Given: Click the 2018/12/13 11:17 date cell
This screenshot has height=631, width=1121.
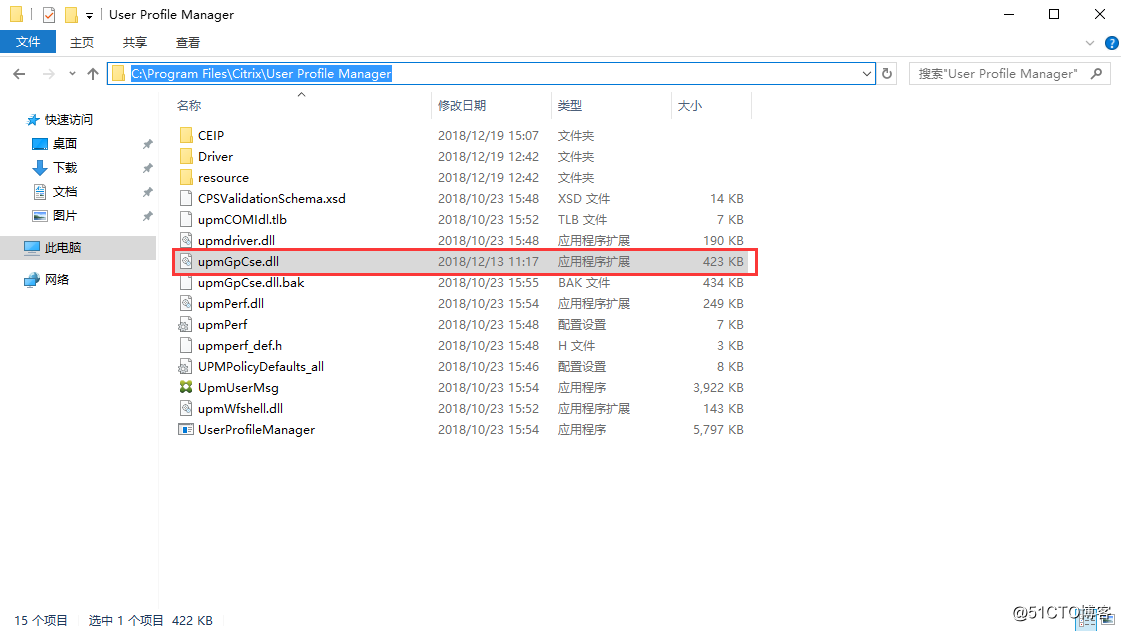Looking at the screenshot, I should (488, 262).
